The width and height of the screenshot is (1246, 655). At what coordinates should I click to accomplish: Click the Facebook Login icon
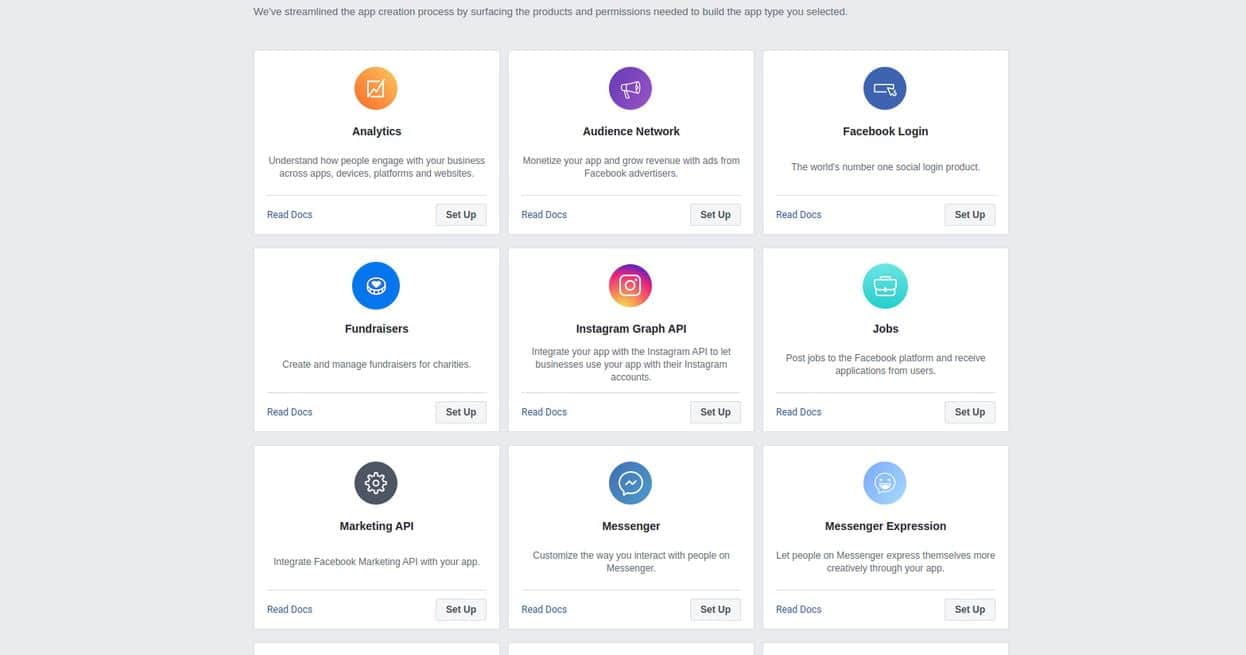(x=885, y=88)
